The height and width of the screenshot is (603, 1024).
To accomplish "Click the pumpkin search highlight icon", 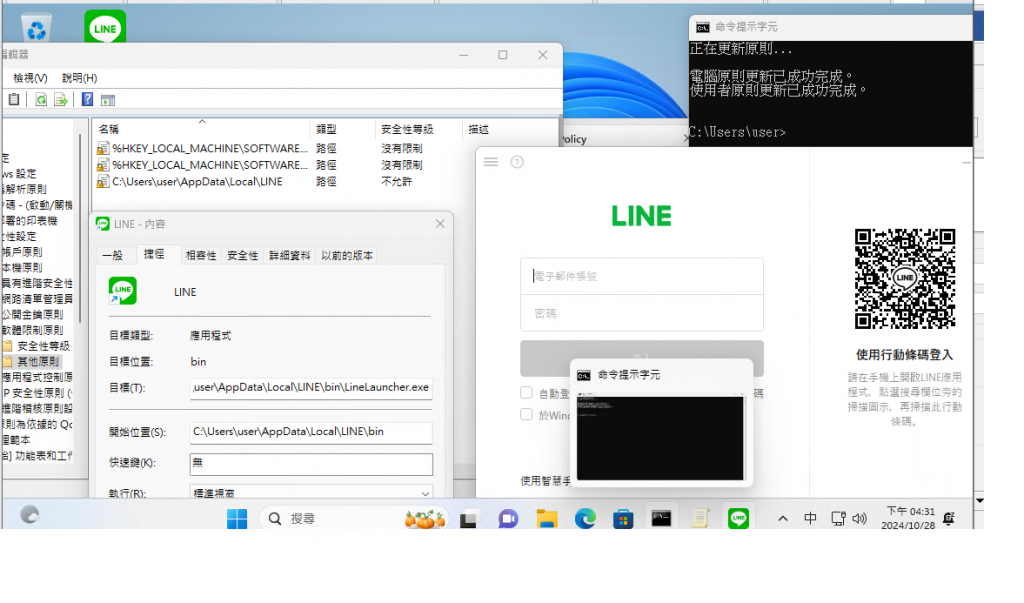I will pyautogui.click(x=425, y=519).
